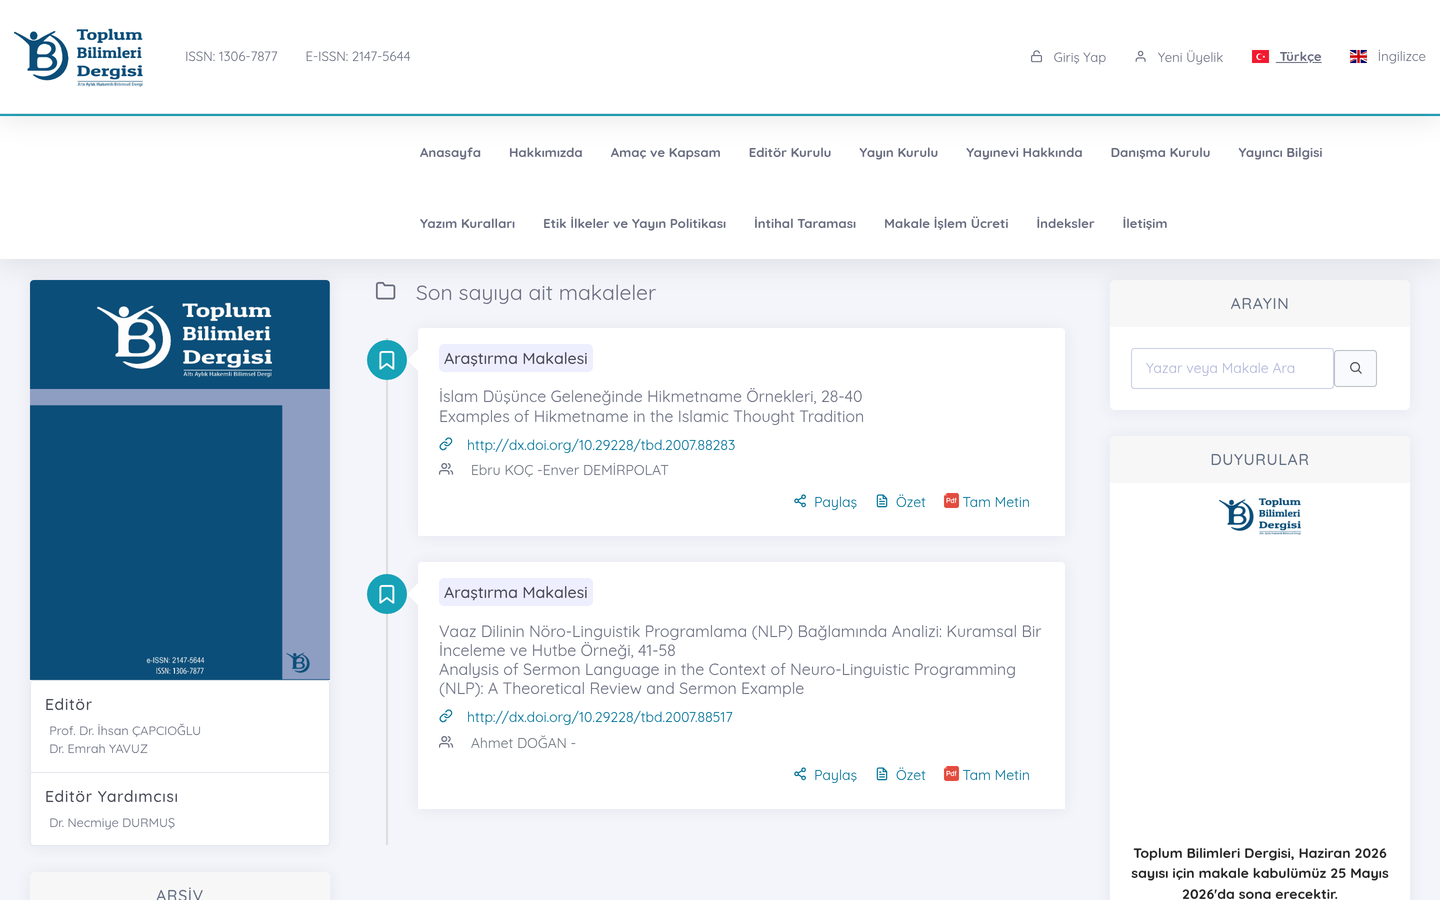Click the folder icon beside Son sayıya ait makaleler
This screenshot has height=900, width=1440.
386,291
